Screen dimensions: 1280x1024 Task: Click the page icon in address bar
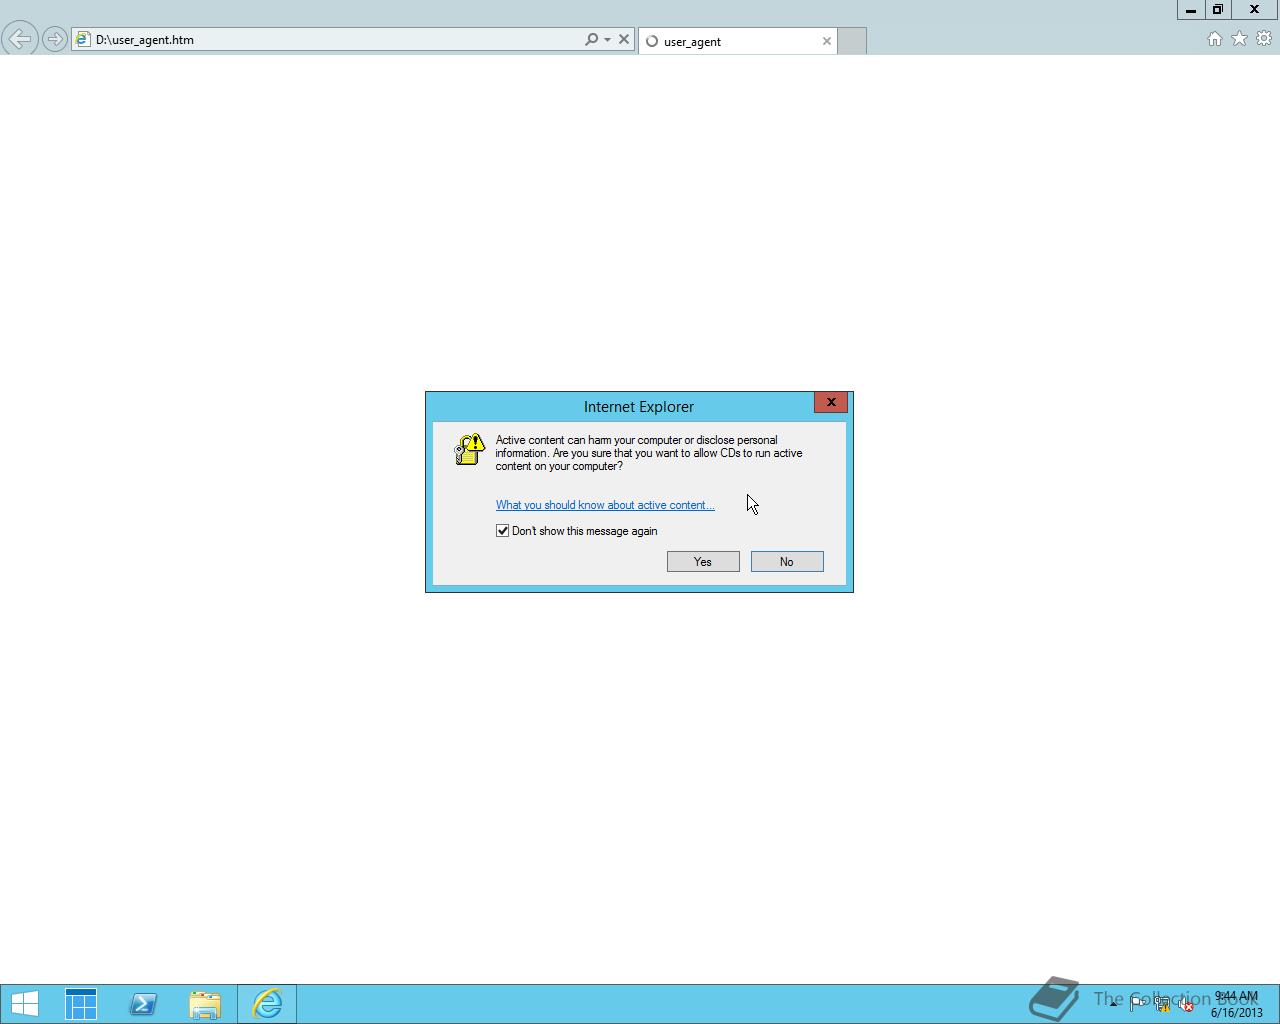[x=84, y=40]
